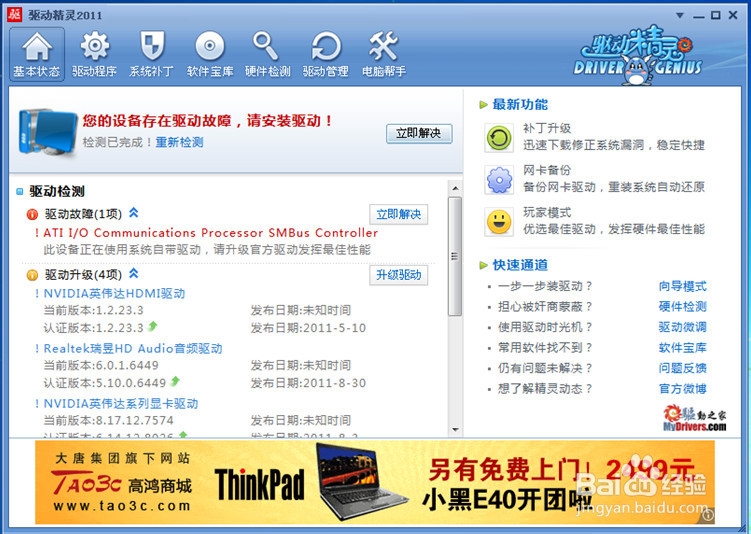The height and width of the screenshot is (534, 751).
Task: Click the 玩家模式 smiley icon
Action: [x=499, y=222]
